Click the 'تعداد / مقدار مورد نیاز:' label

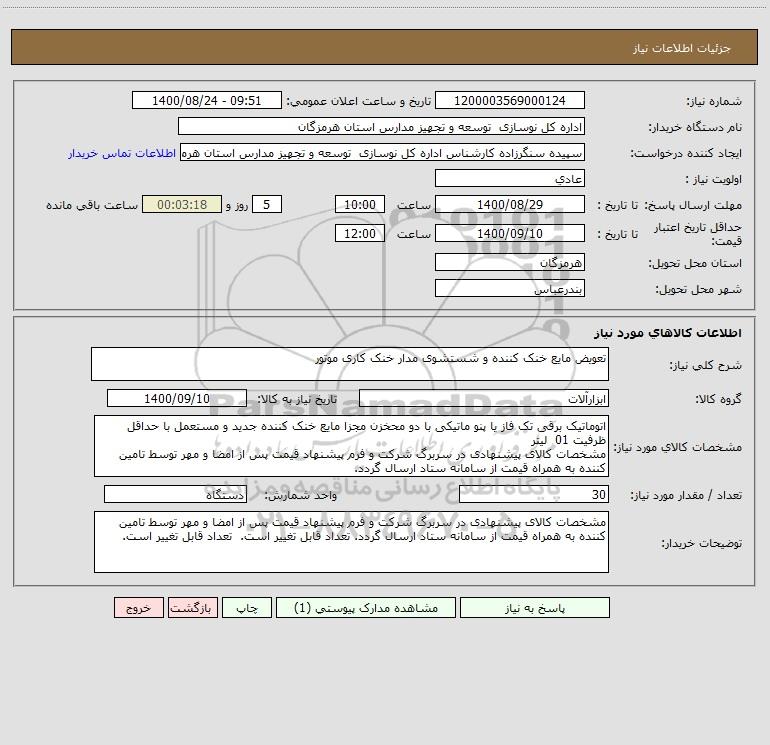point(686,496)
